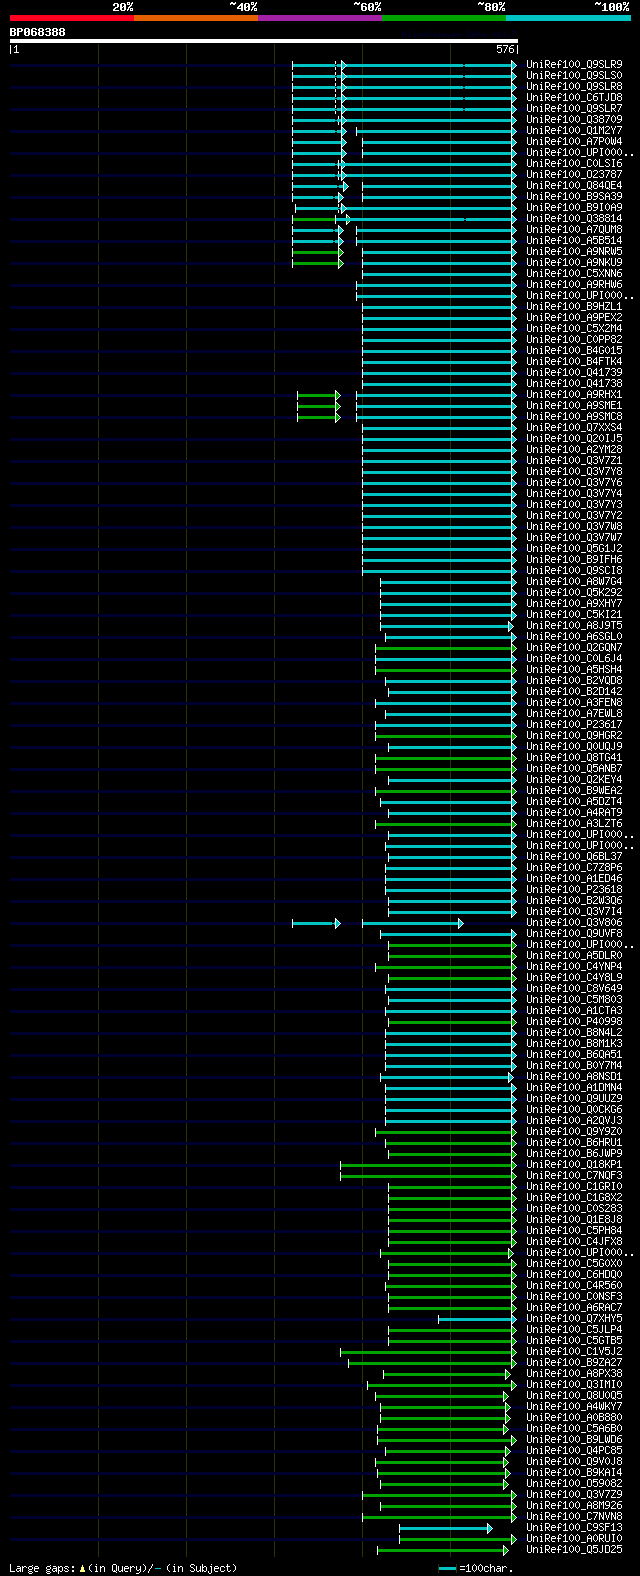The image size is (640, 1576).
Task: Select hit label UniRef100_C9SF13
Action: (574, 1527)
